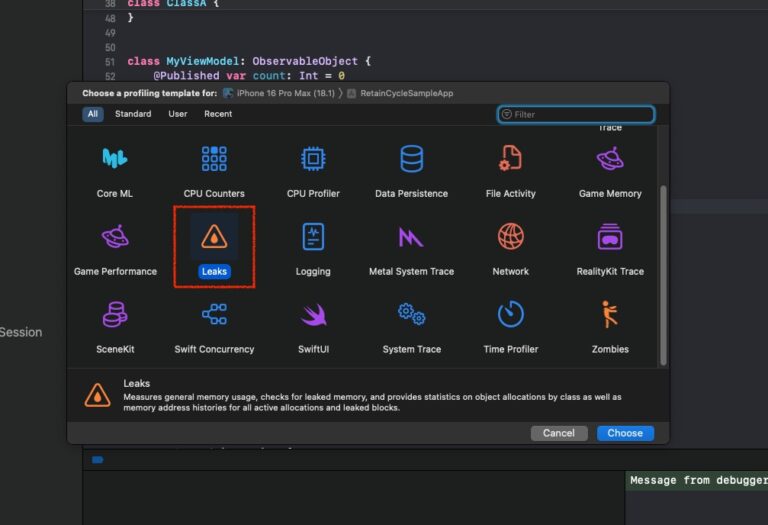Screen dimensions: 768x525
Task: Click the filter icon in search field
Action: tap(506, 114)
